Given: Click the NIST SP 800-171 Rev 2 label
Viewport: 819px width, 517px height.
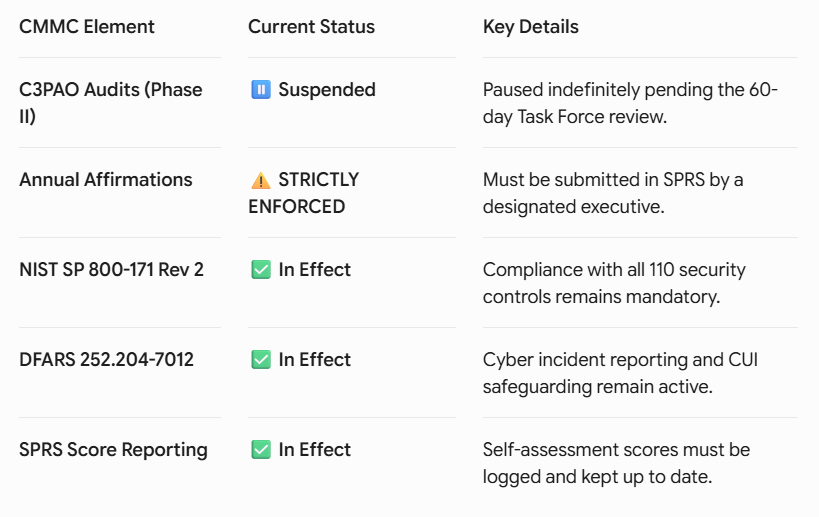Looking at the screenshot, I should pyautogui.click(x=111, y=269).
